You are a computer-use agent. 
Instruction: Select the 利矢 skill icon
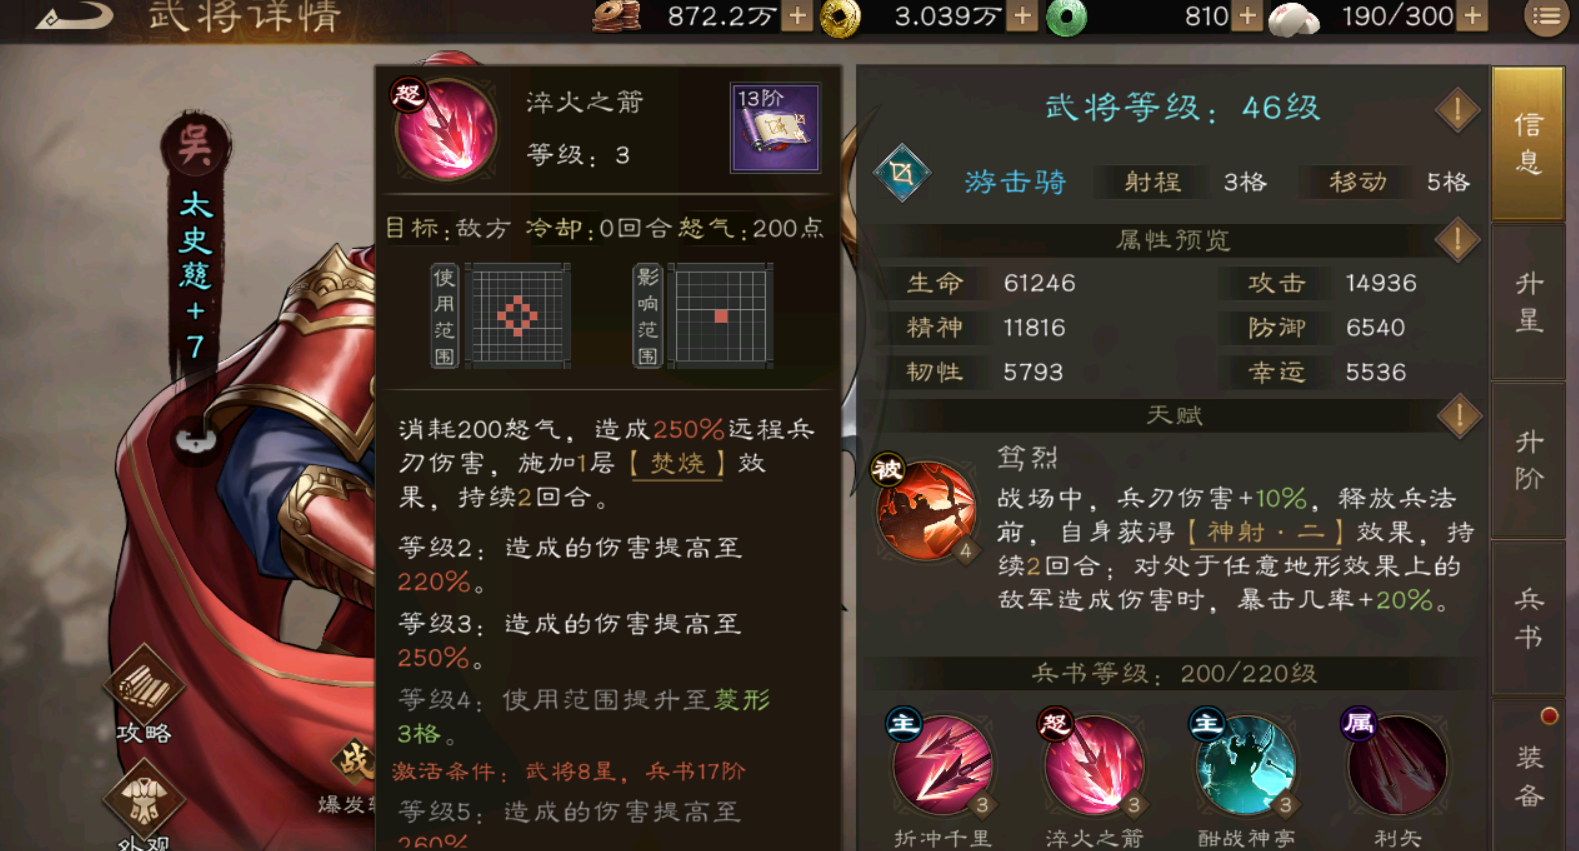(1397, 765)
